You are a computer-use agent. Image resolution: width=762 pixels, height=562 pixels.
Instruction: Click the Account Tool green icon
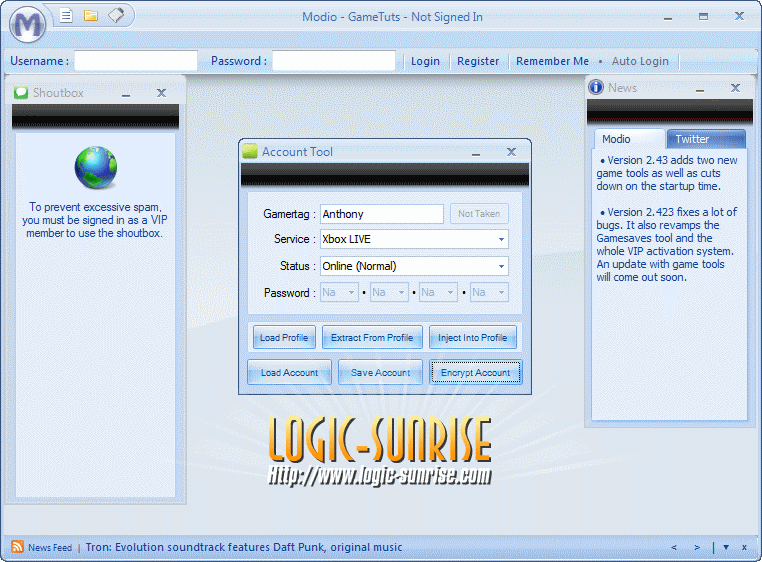click(x=250, y=151)
